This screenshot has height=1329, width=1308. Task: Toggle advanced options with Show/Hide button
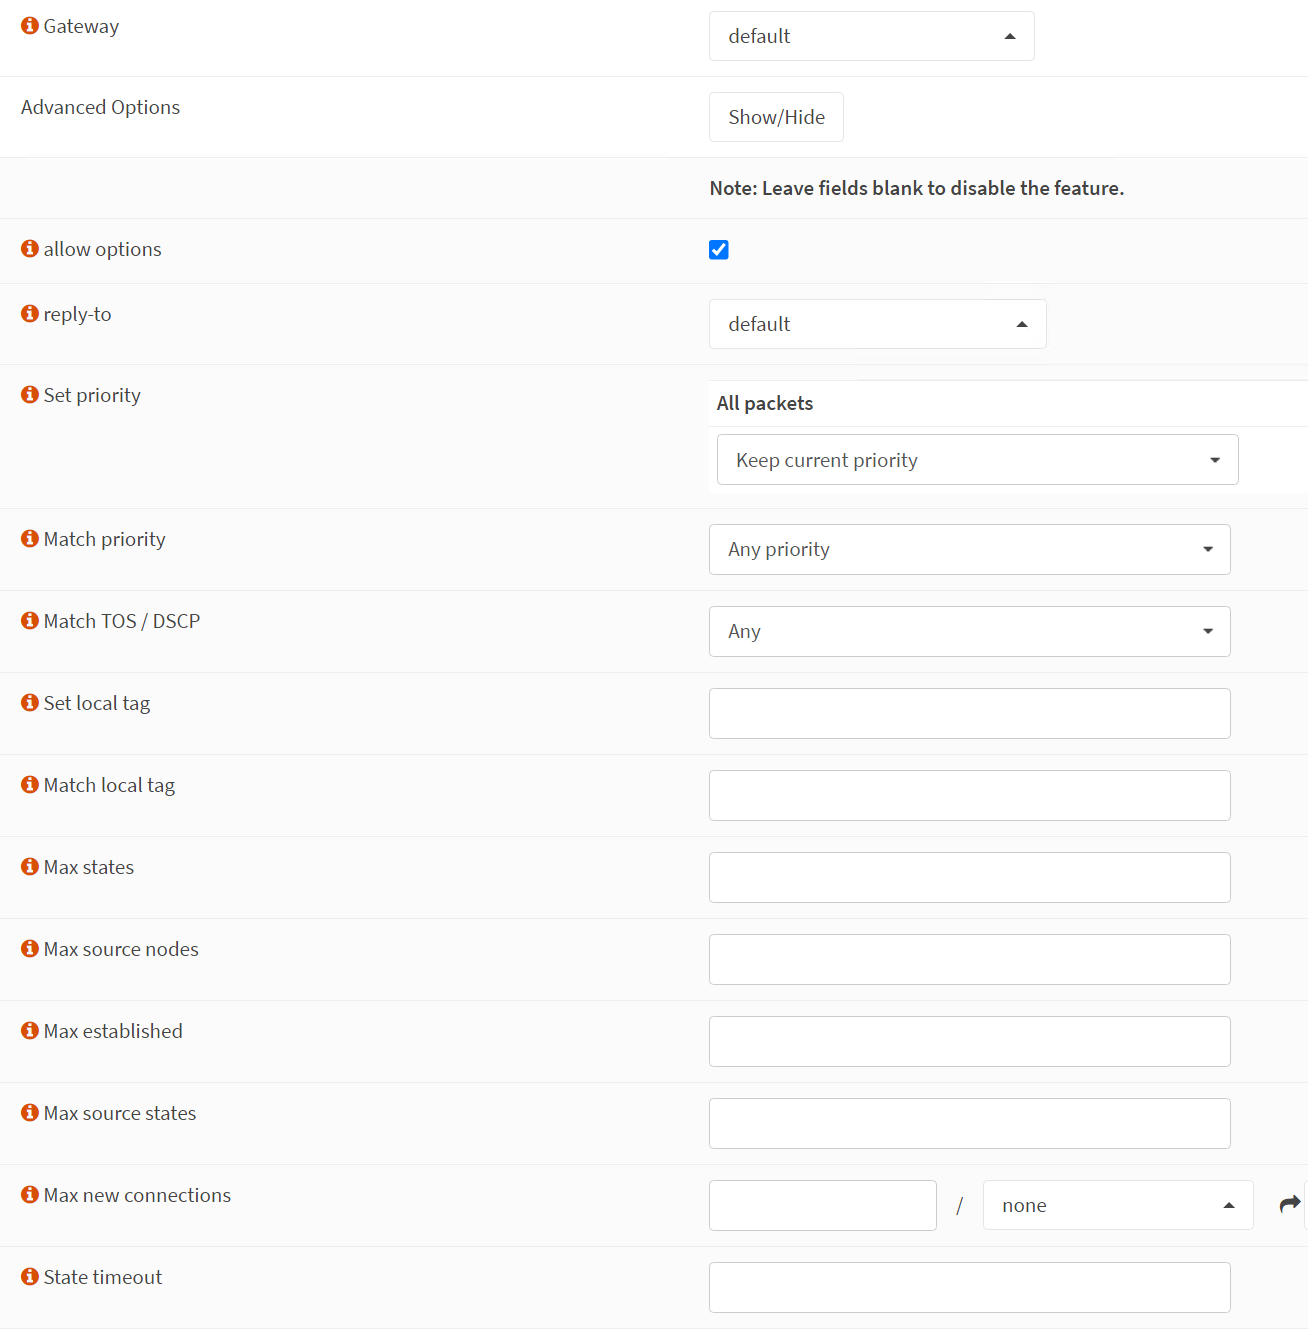point(777,117)
